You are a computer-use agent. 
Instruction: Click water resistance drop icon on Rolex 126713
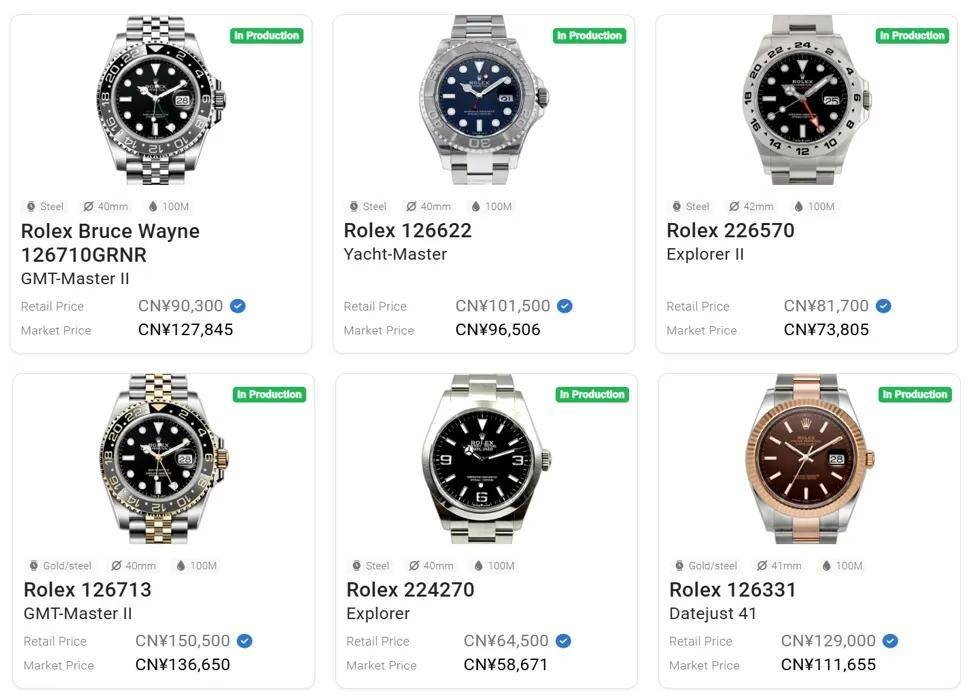(181, 565)
